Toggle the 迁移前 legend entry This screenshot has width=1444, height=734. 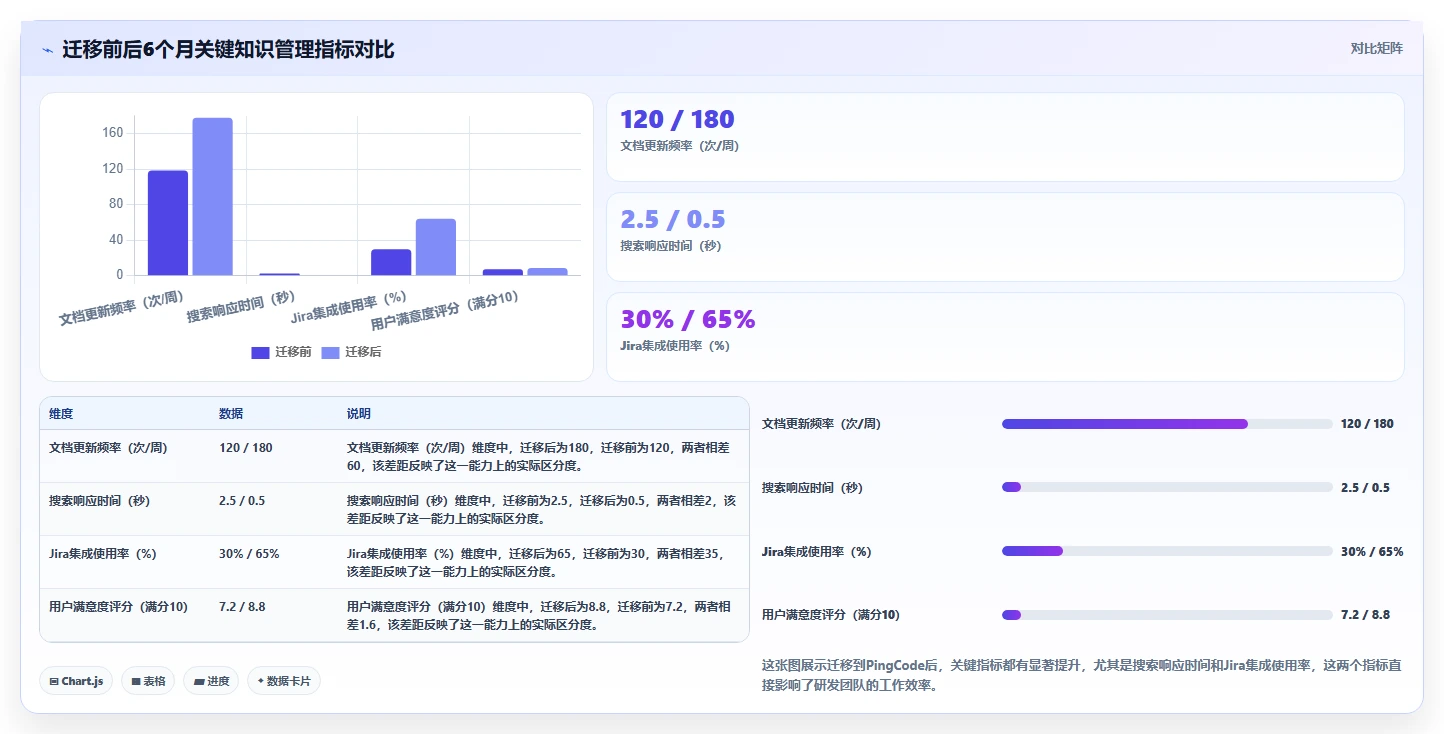point(281,352)
